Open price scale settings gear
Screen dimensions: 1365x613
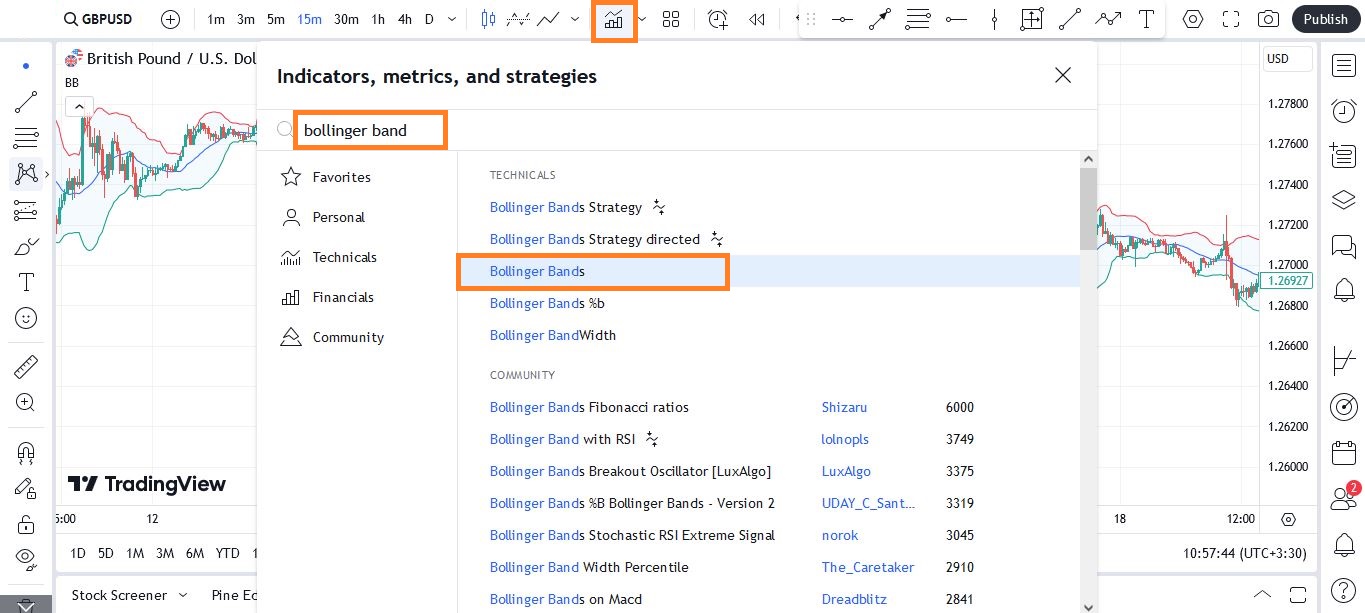[x=1288, y=519]
